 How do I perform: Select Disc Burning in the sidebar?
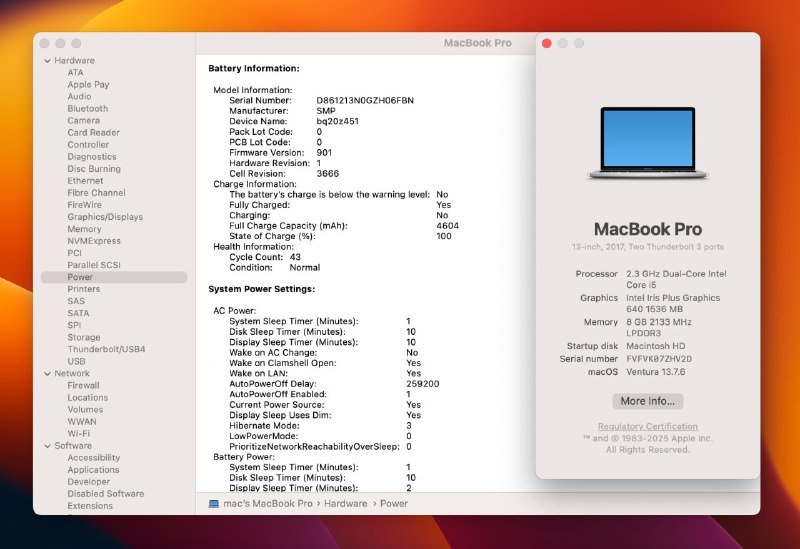[94, 169]
